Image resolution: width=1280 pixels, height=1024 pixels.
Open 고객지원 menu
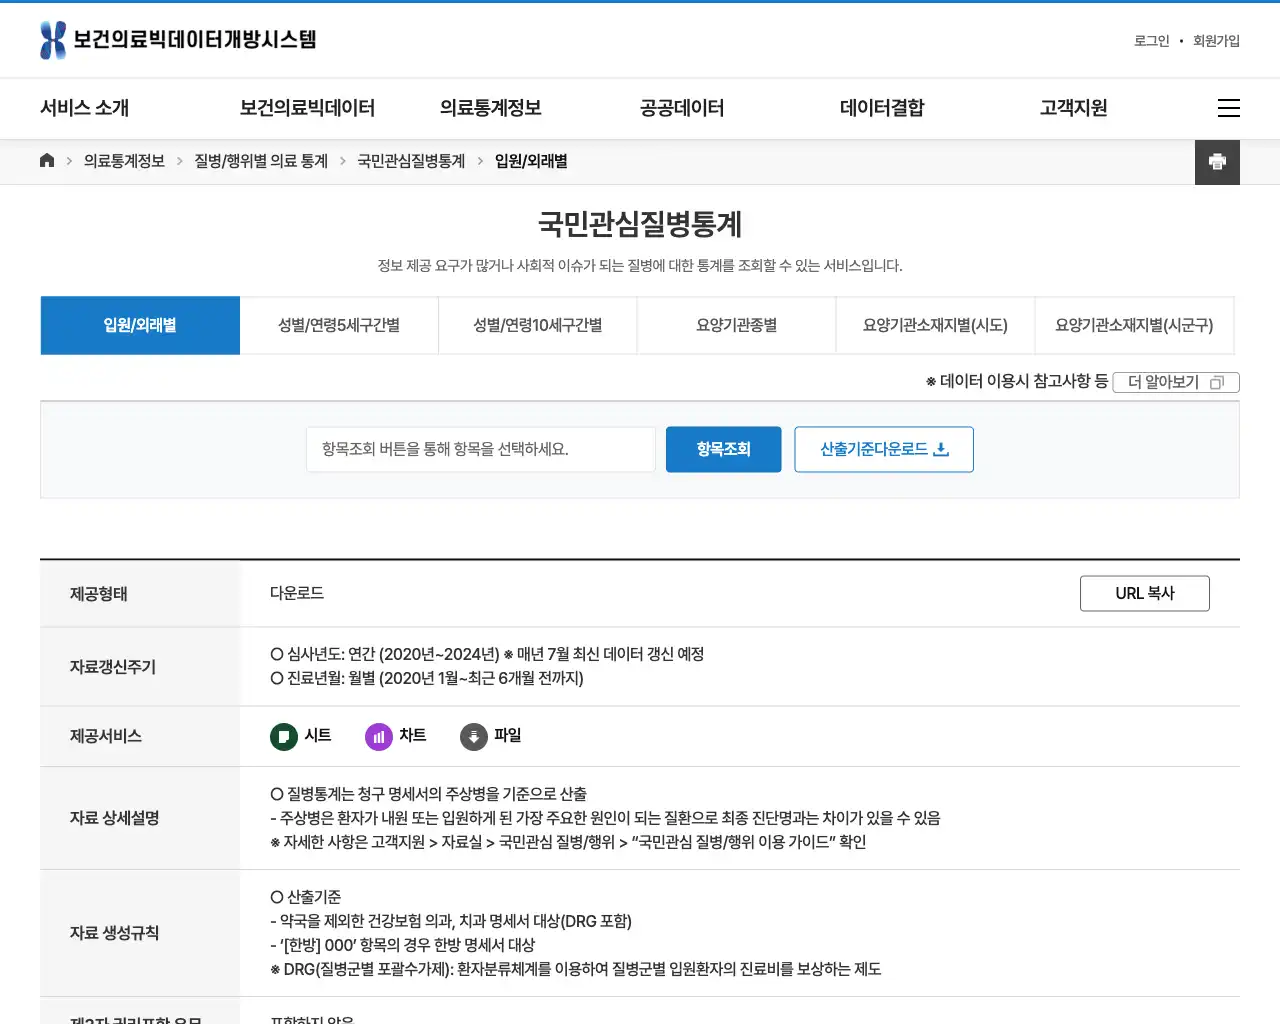[1073, 108]
